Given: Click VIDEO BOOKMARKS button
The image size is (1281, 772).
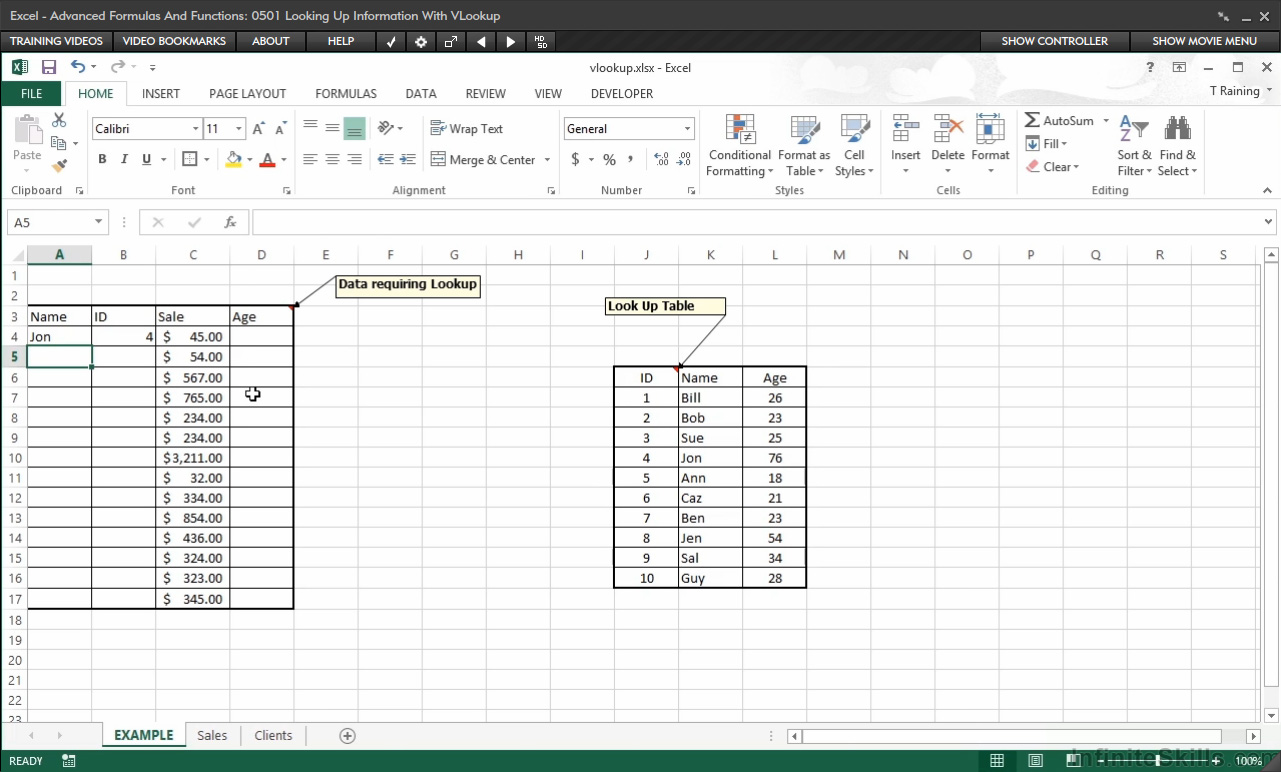Looking at the screenshot, I should point(174,41).
